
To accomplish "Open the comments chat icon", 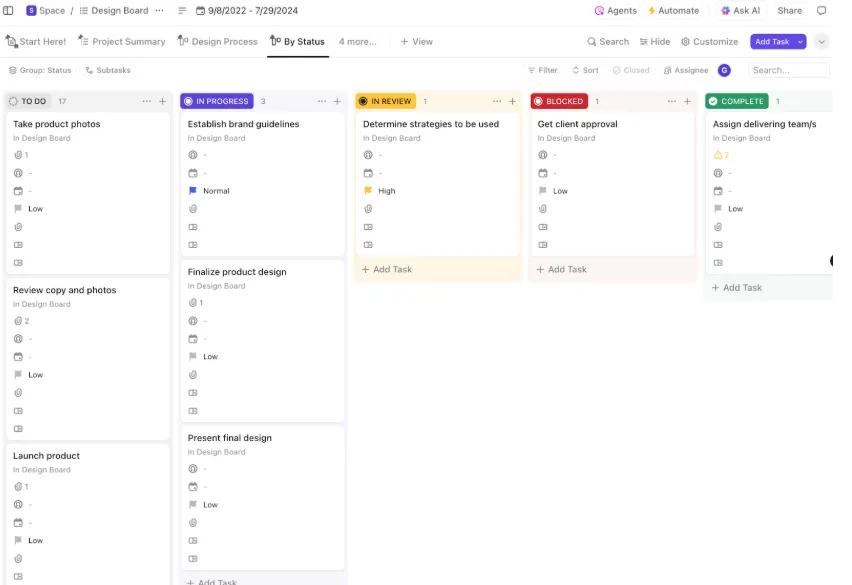I will [822, 10].
